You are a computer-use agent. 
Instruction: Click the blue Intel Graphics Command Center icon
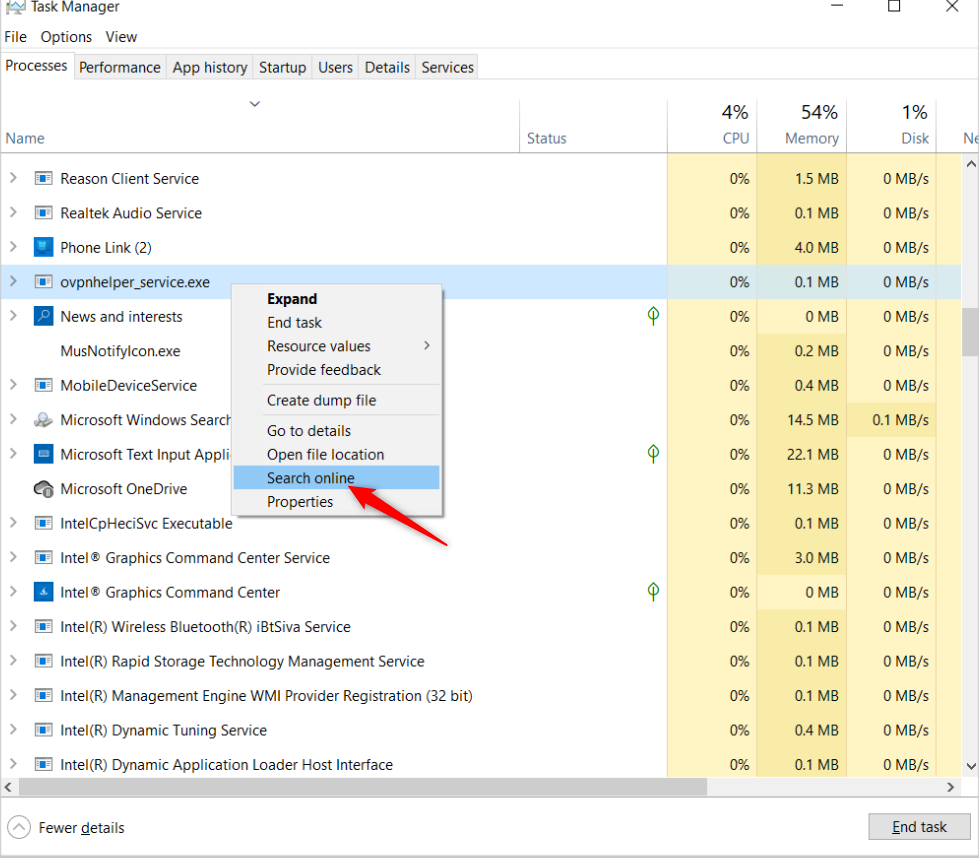43,592
